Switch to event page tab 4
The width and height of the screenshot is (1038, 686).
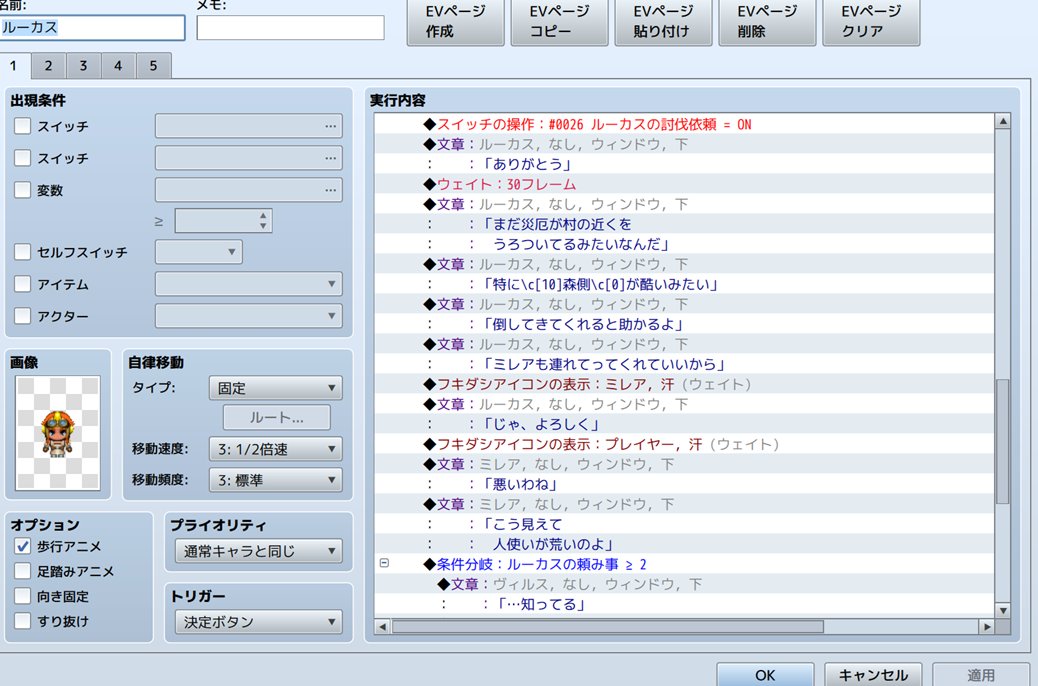118,66
